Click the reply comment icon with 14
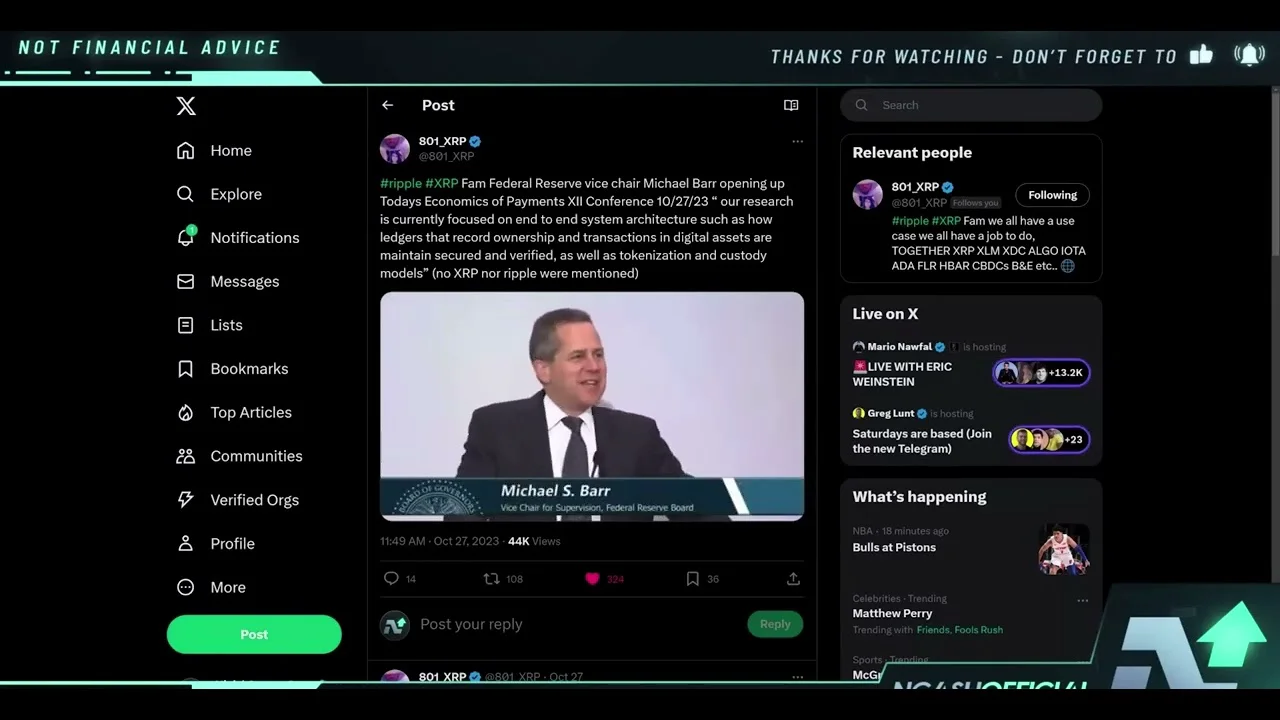This screenshot has width=1280, height=720. point(392,579)
